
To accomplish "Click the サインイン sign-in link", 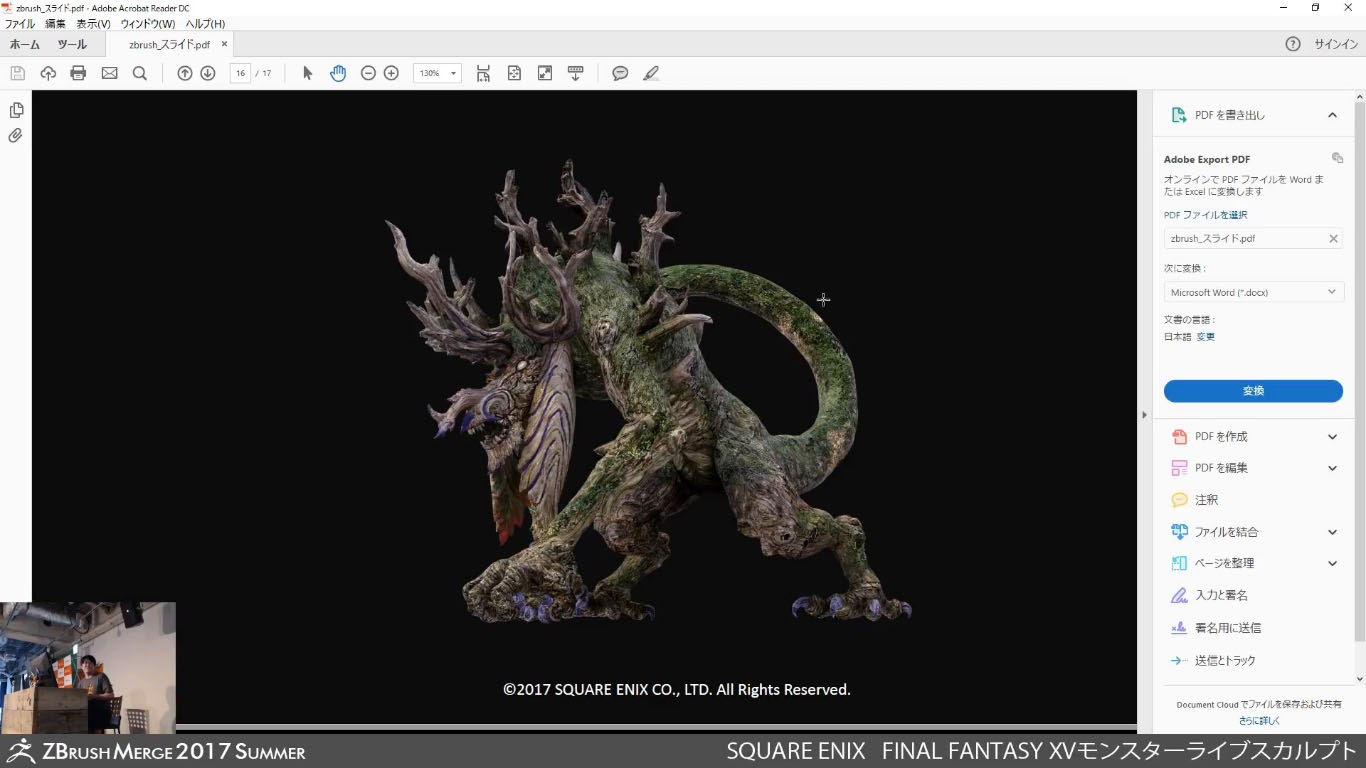I will 1336,44.
